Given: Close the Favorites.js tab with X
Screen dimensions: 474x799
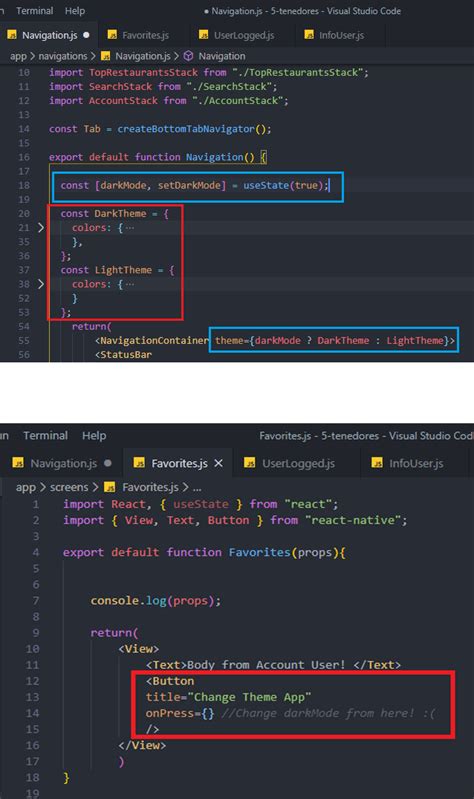Looking at the screenshot, I should (219, 463).
